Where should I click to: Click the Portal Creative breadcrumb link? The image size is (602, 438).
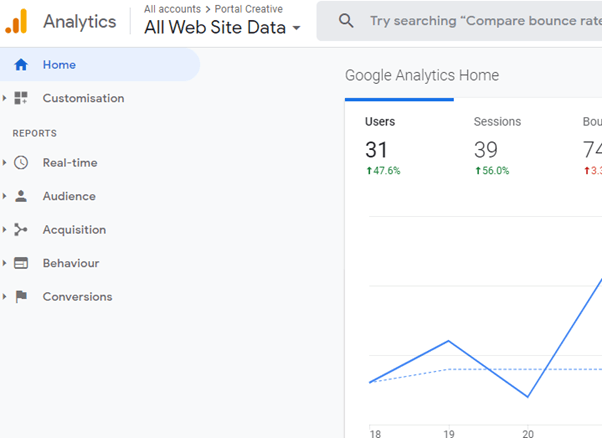248,9
